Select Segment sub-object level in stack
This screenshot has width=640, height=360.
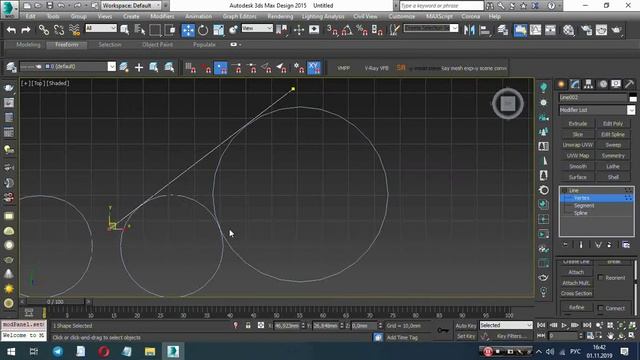pyautogui.click(x=584, y=206)
